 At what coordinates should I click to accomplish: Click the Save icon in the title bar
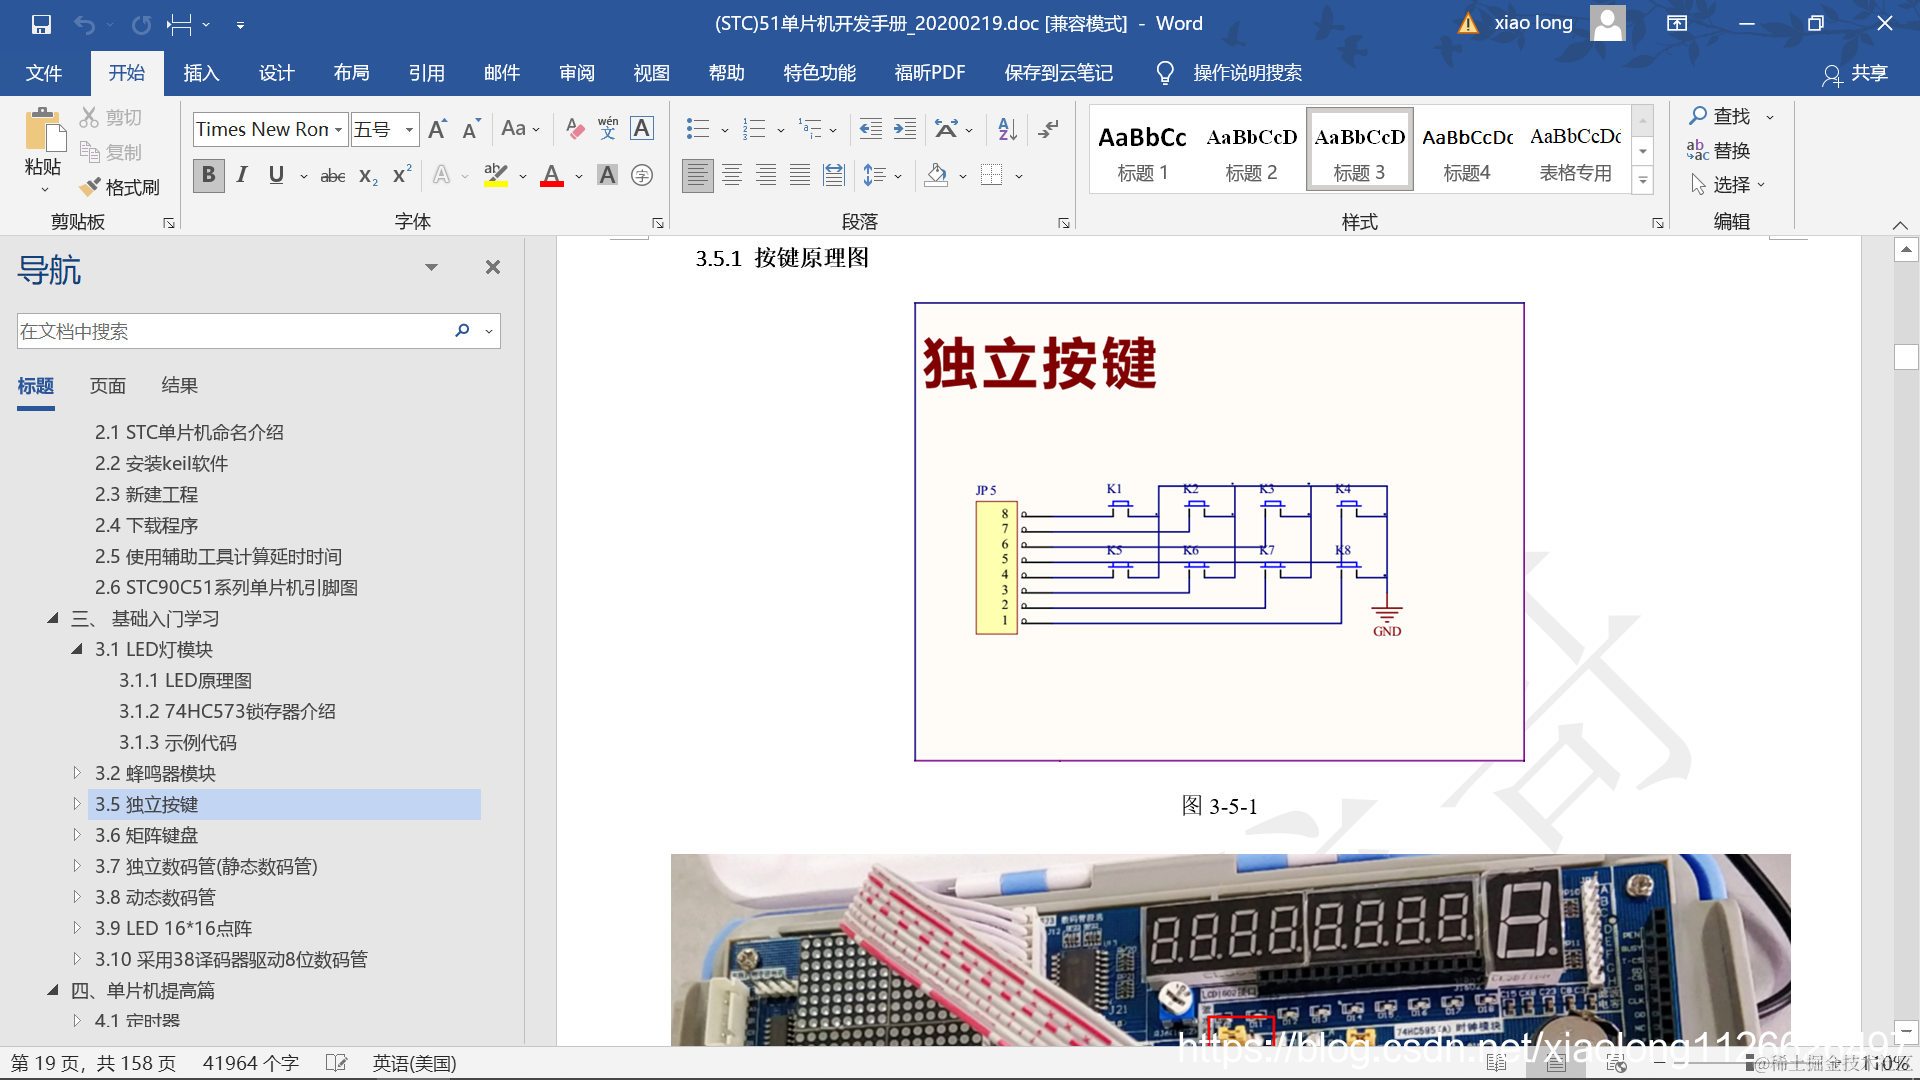[x=41, y=24]
